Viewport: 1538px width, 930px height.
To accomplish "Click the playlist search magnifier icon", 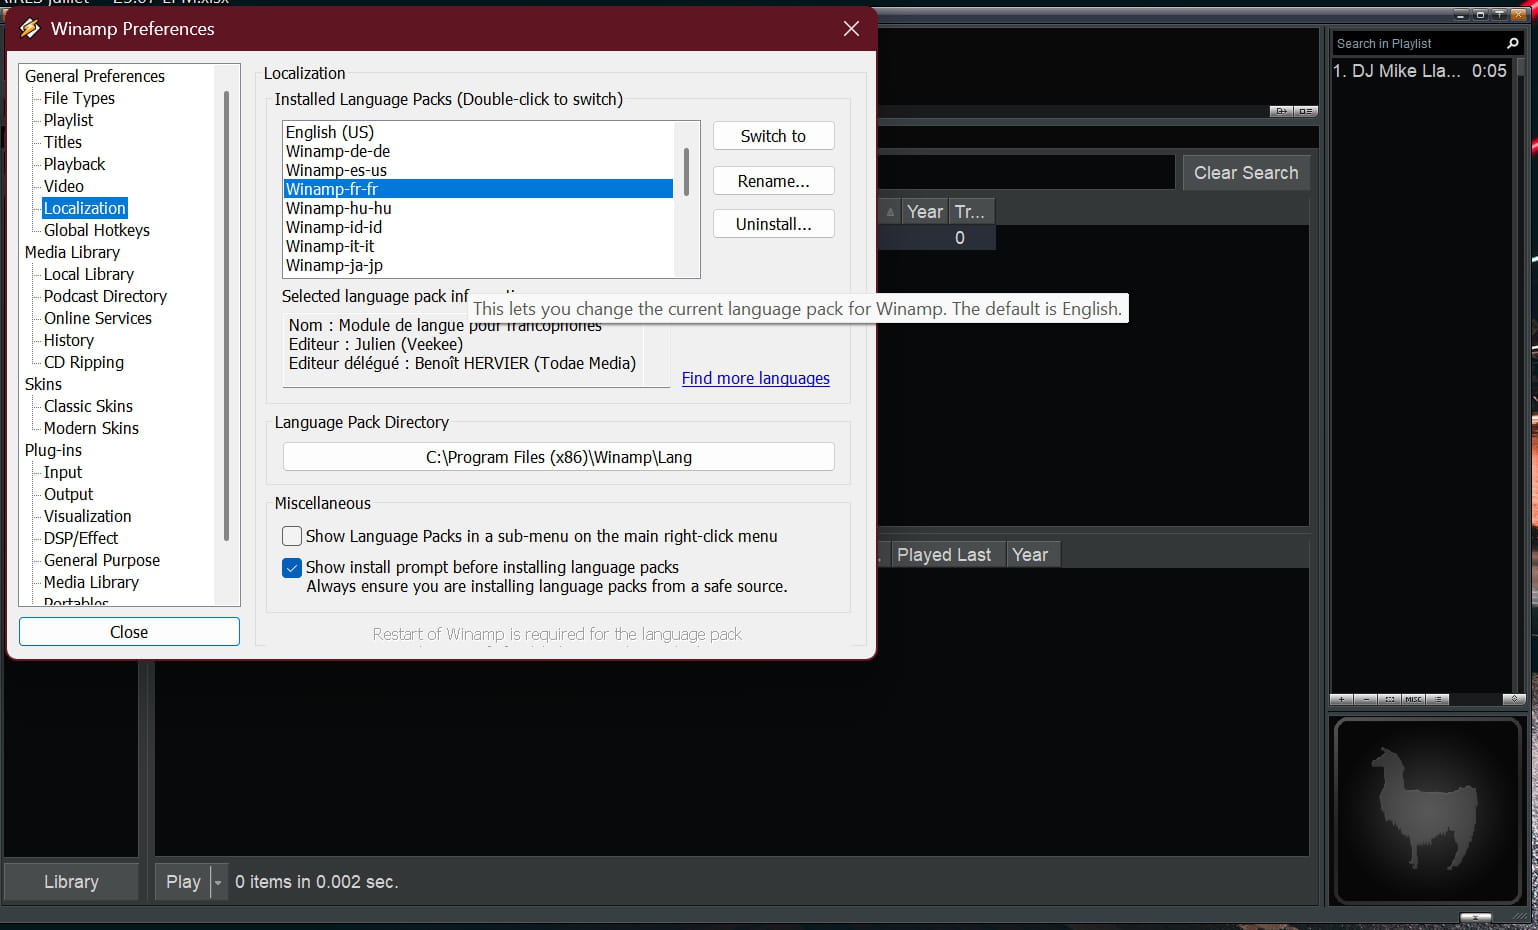I will coord(1512,43).
